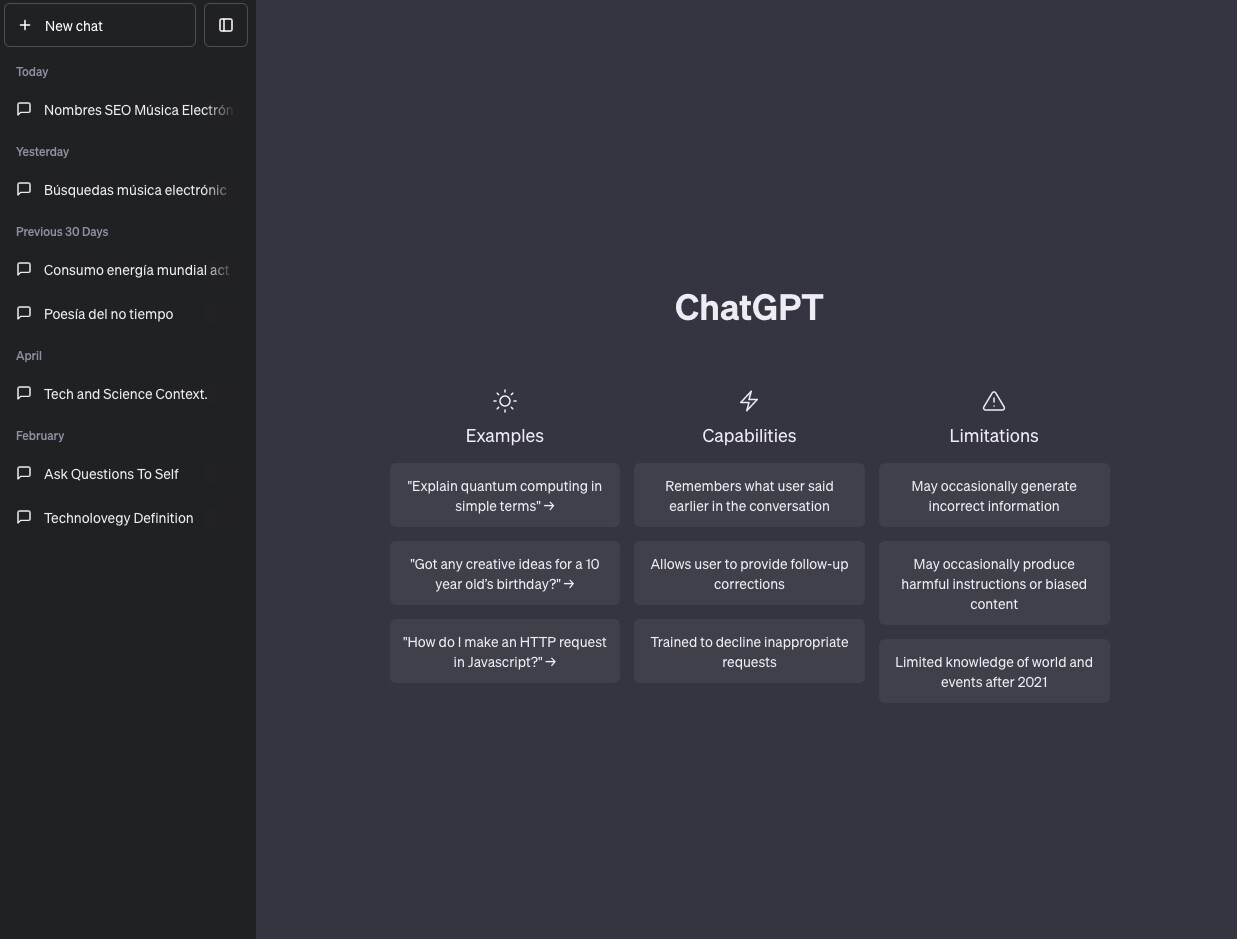The height and width of the screenshot is (939, 1237).
Task: Click the chat icon beside Technolovegy Definition
Action: point(25,517)
